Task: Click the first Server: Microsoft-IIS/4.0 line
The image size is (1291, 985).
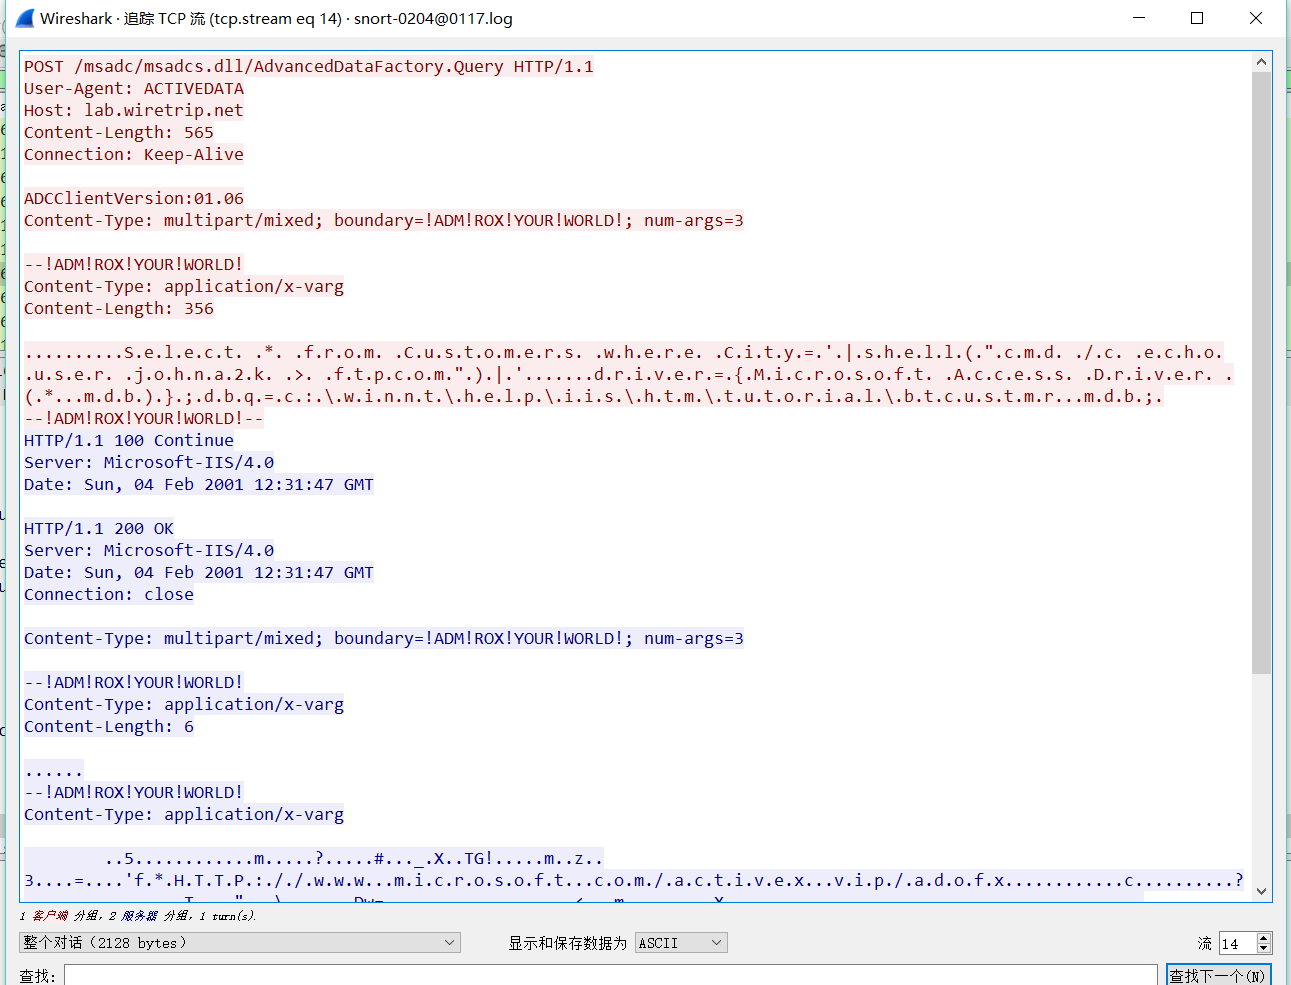Action: coord(149,462)
